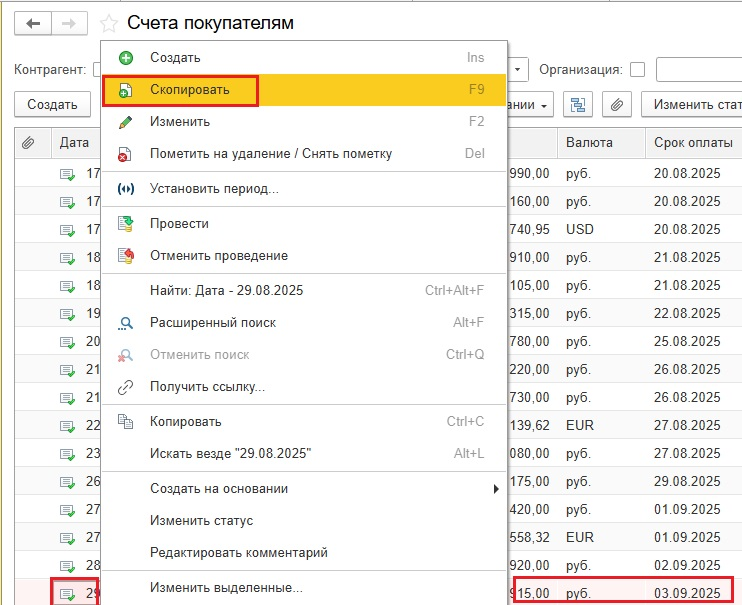
Task: Click document icon in the 22.08.2025 row
Action: click(x=67, y=314)
